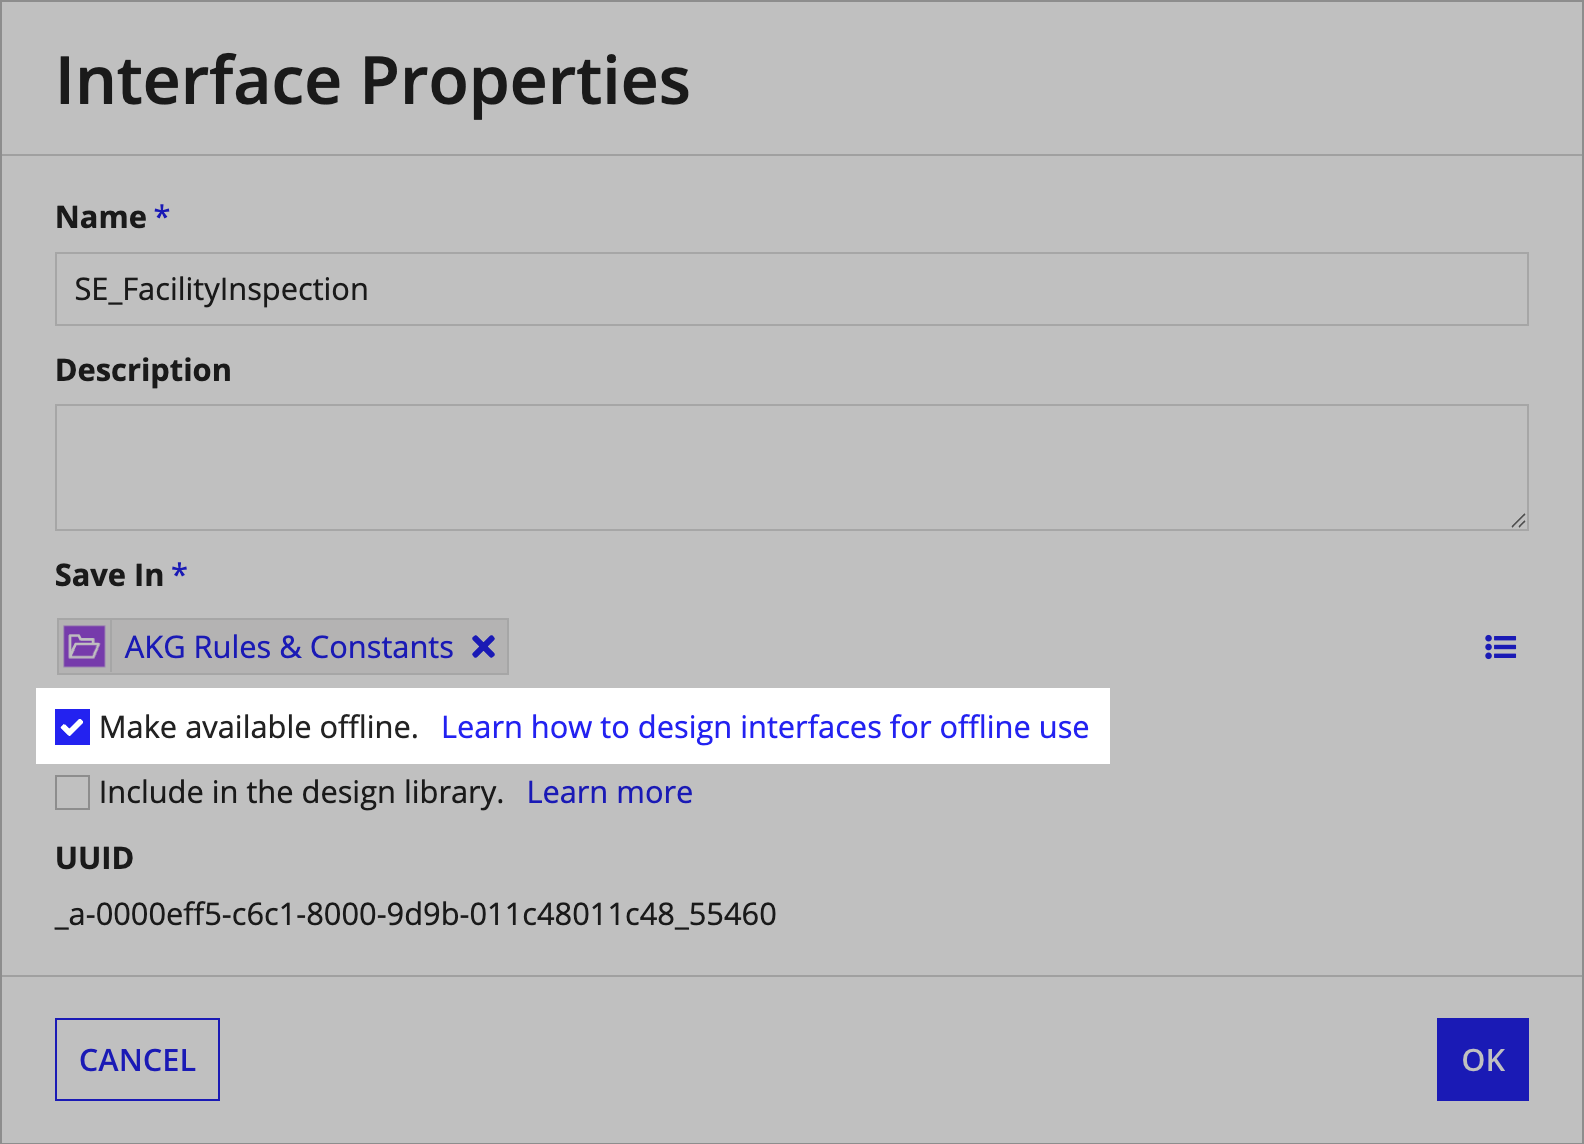Open the folder browse list icon
The width and height of the screenshot is (1584, 1144).
(1500, 647)
